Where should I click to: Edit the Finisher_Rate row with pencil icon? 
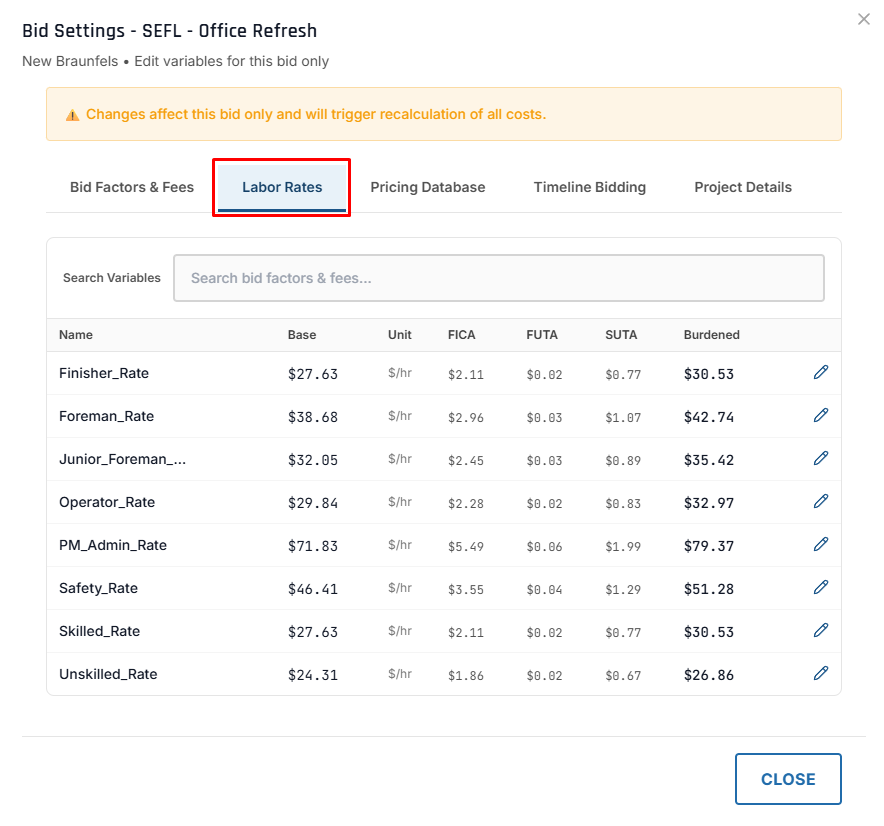click(x=820, y=372)
